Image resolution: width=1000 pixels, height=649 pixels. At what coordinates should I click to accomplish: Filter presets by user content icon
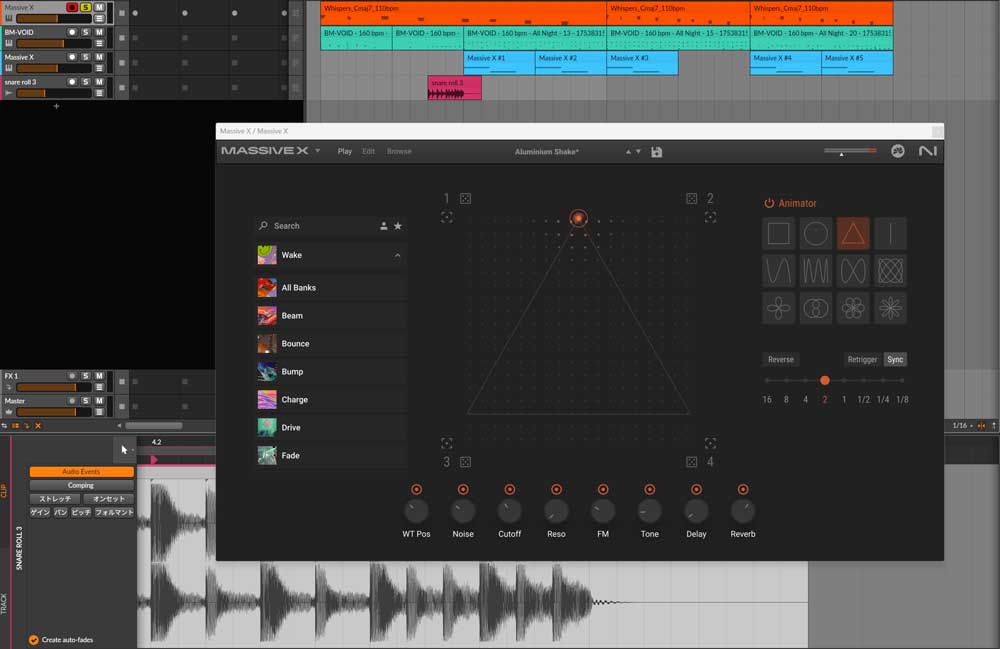tap(383, 226)
